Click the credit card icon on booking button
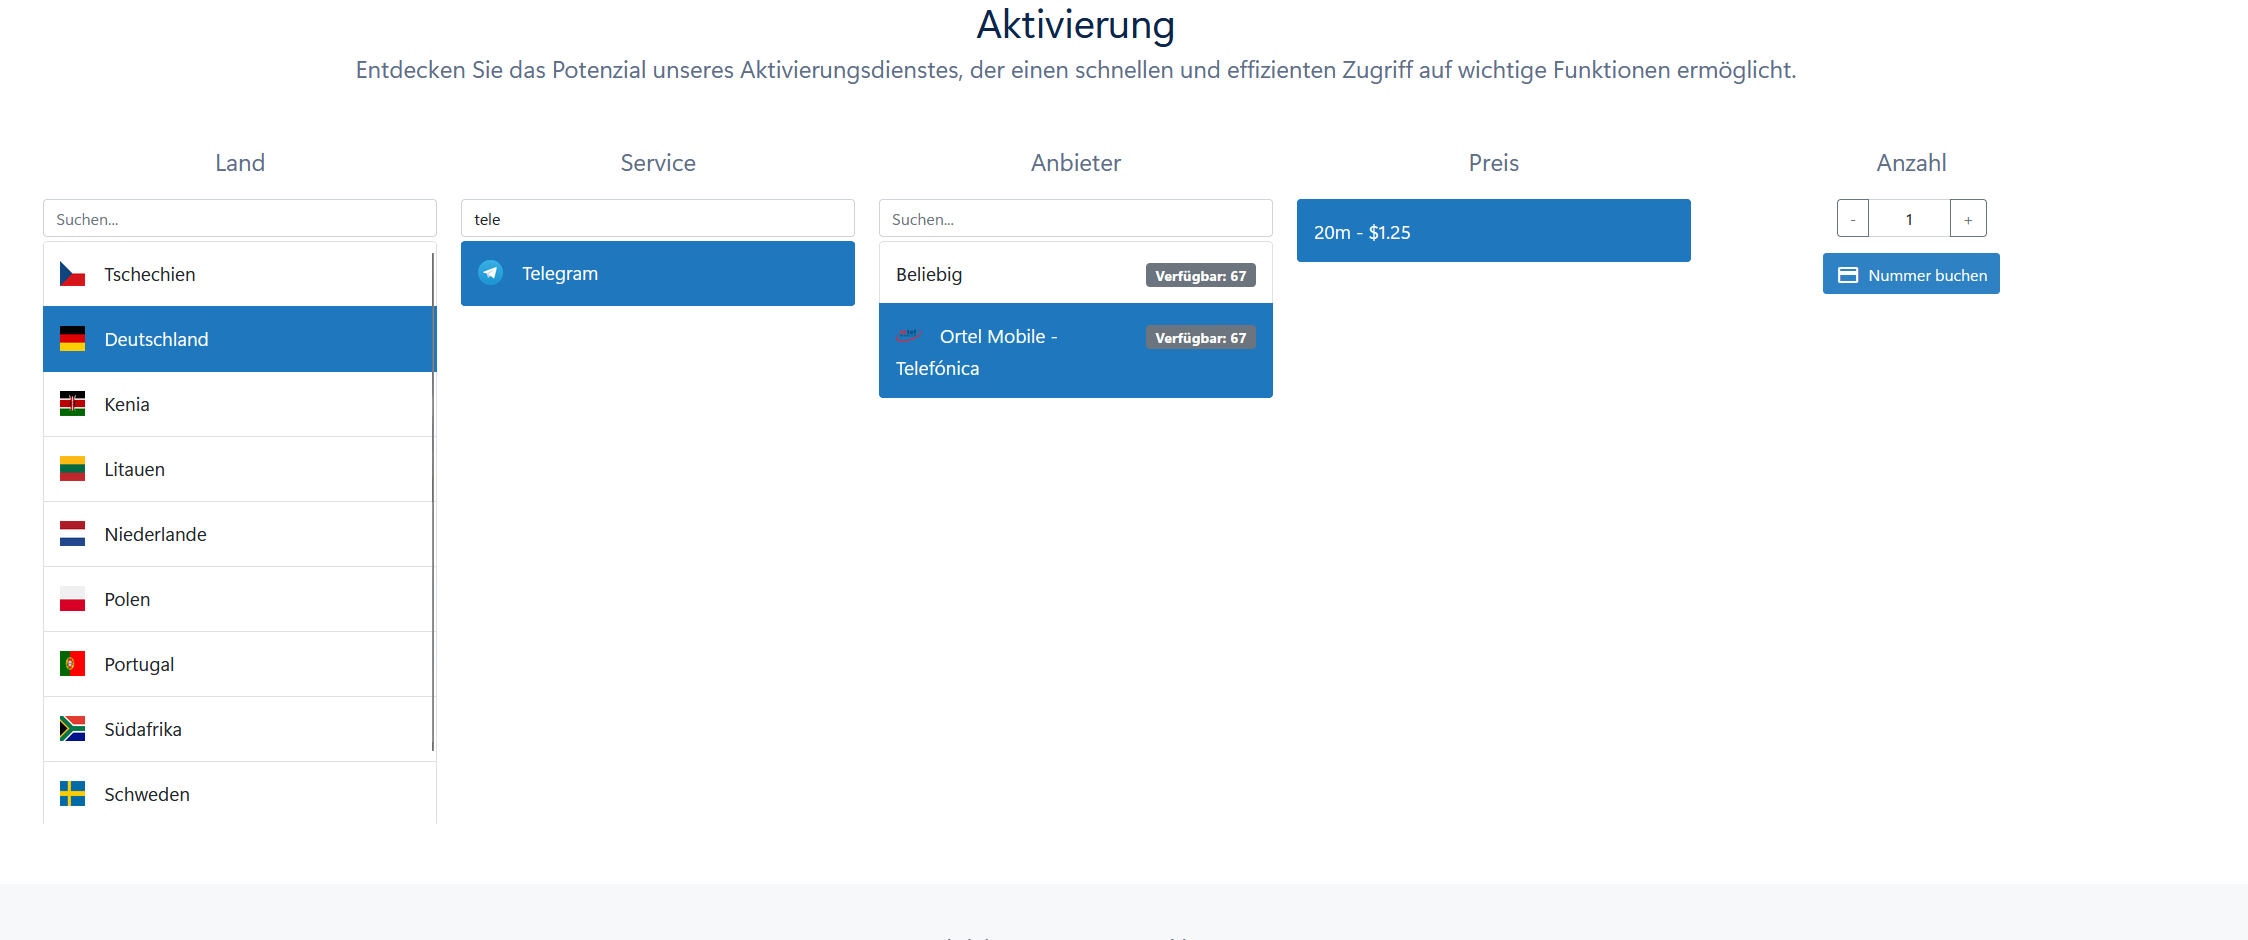The width and height of the screenshot is (2248, 940). pos(1848,275)
